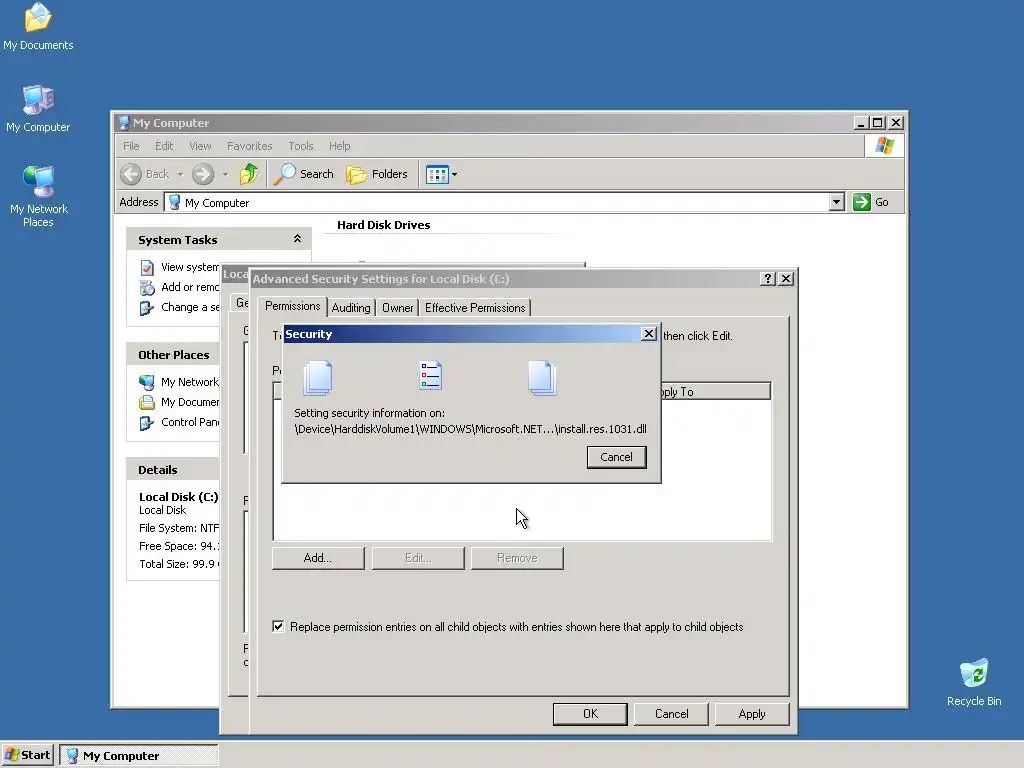This screenshot has width=1024, height=768.
Task: Open the View menu
Action: pyautogui.click(x=200, y=146)
